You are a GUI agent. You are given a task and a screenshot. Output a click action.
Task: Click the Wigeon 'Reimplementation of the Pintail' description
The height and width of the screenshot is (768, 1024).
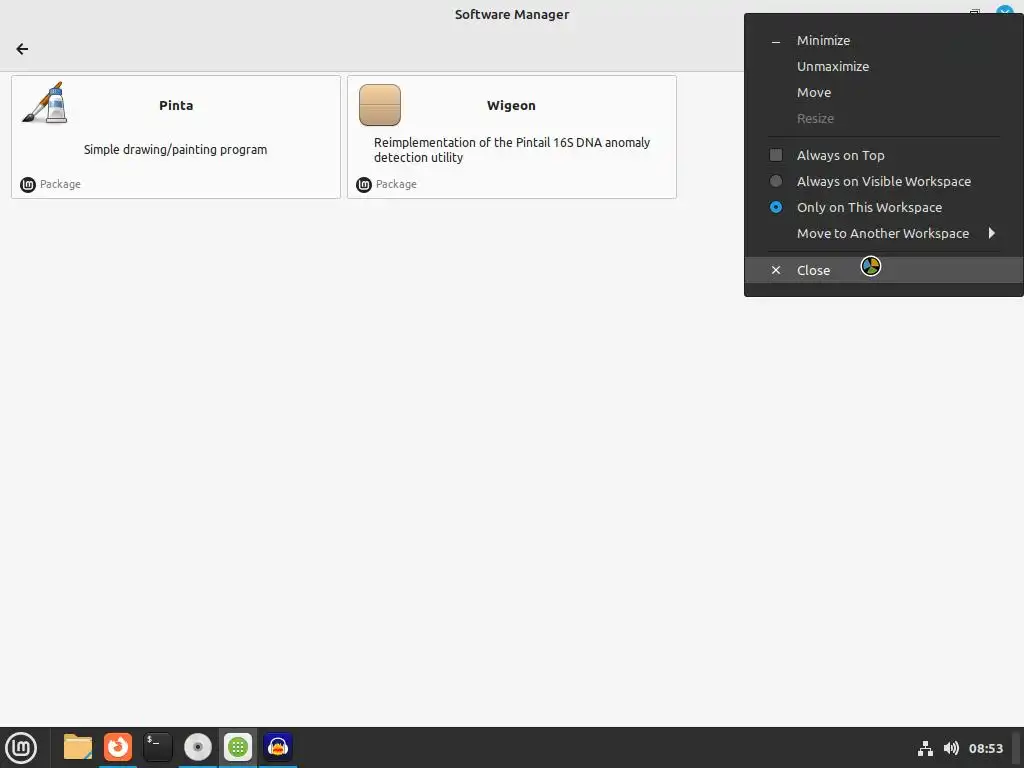512,150
